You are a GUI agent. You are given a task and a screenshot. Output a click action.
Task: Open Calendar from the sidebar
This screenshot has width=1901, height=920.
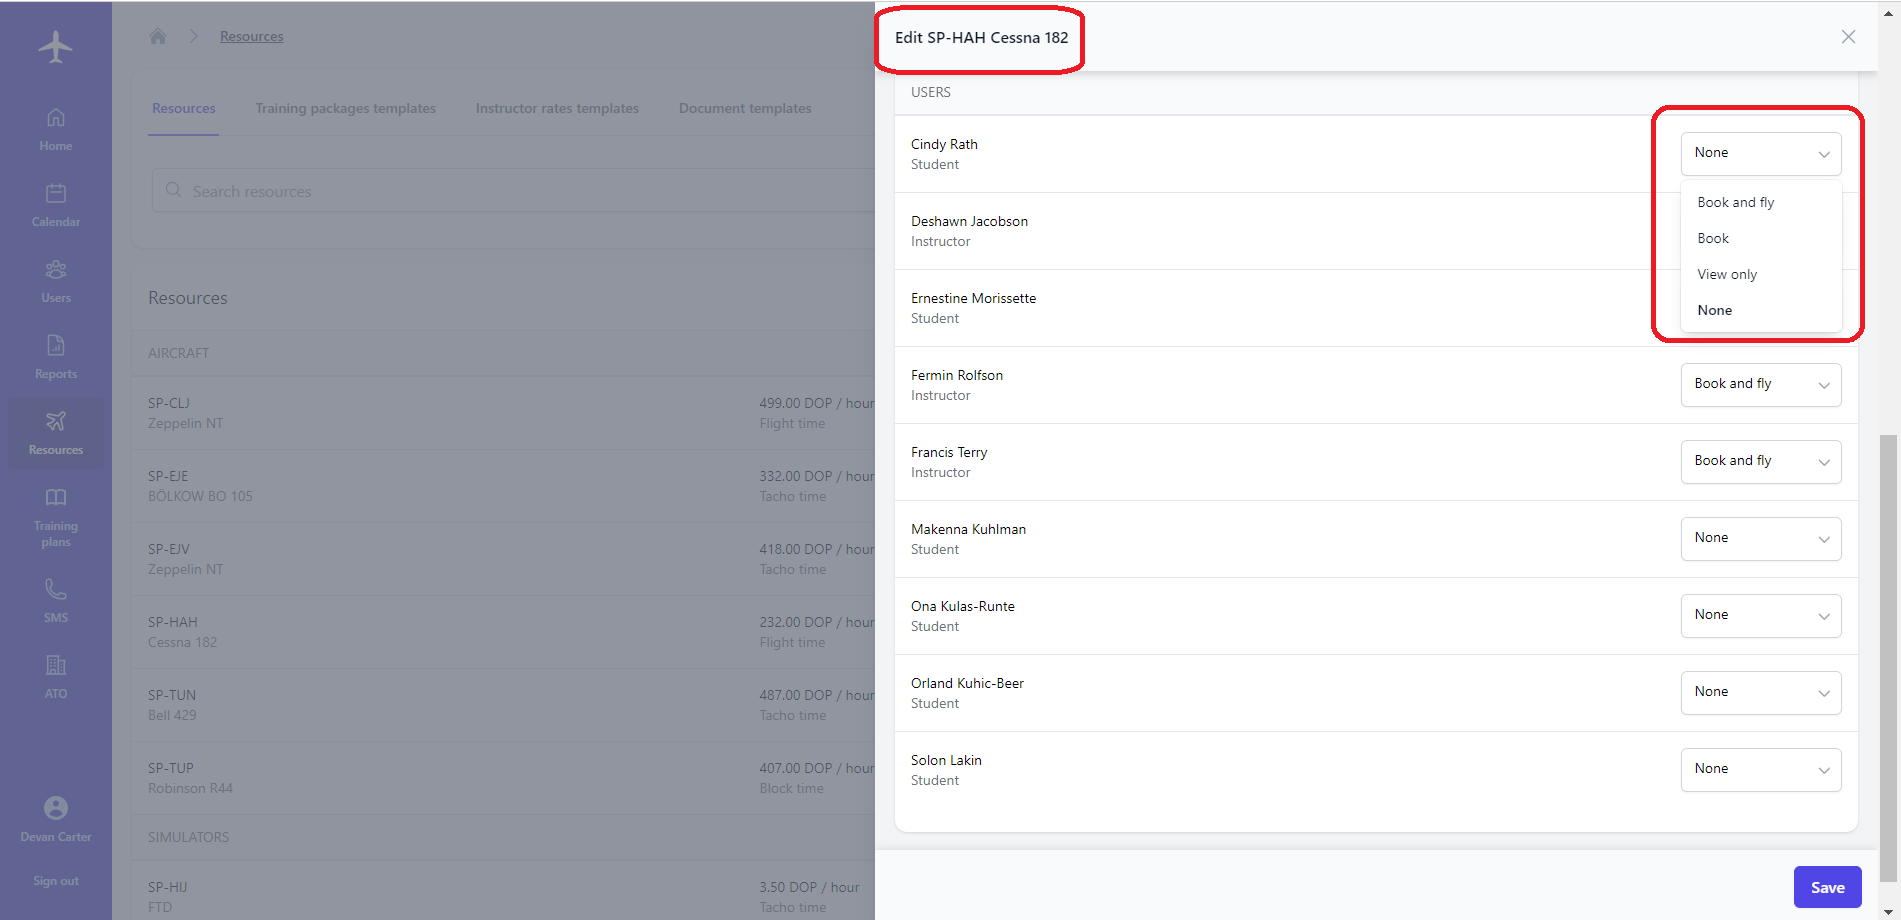tap(56, 205)
